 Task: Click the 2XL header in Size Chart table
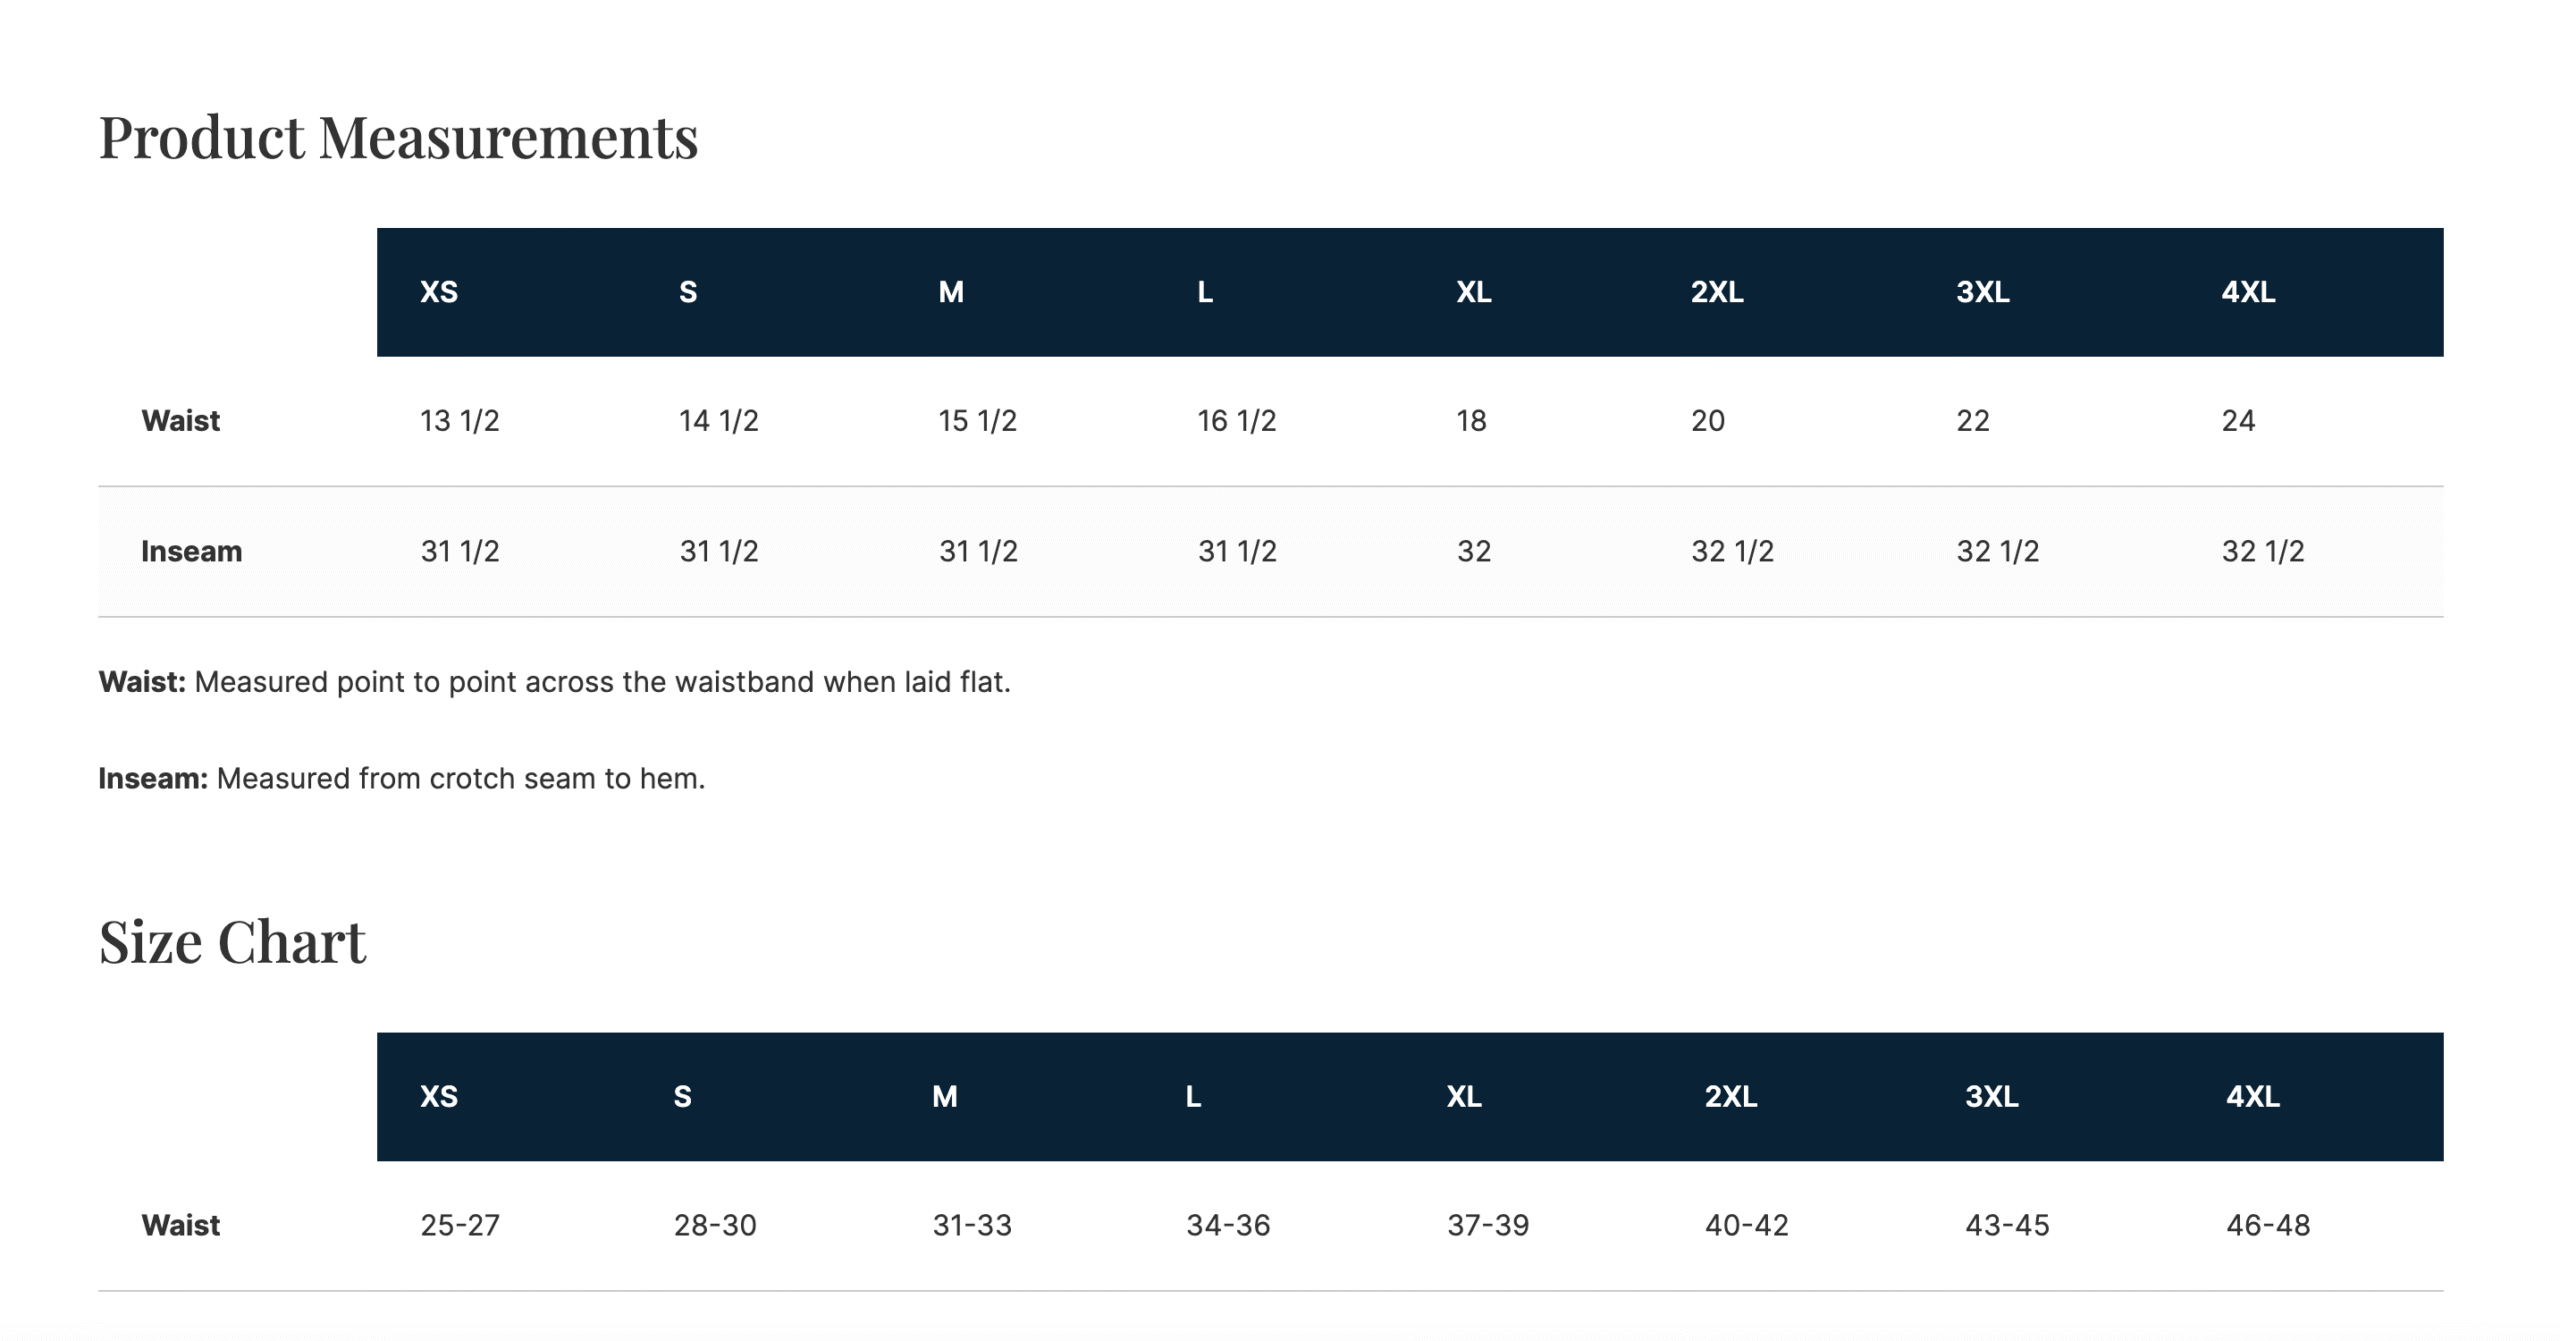(x=1730, y=1097)
